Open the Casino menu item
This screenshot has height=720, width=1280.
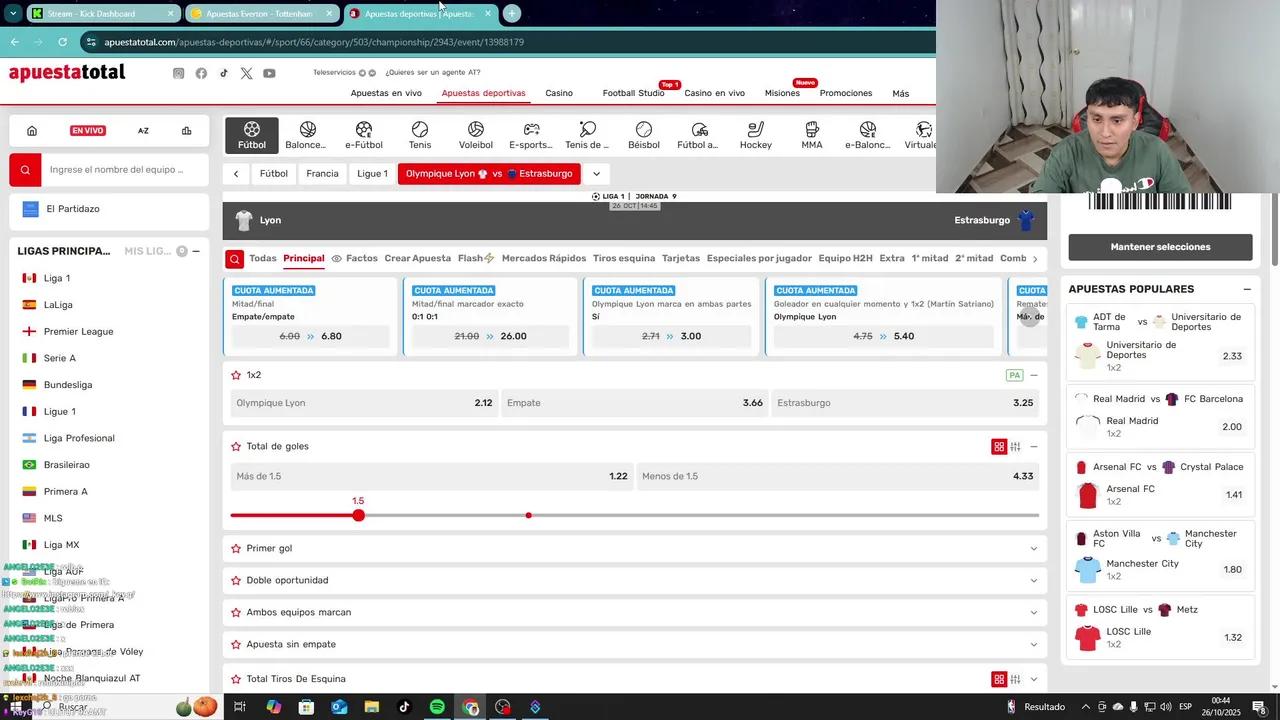559,93
